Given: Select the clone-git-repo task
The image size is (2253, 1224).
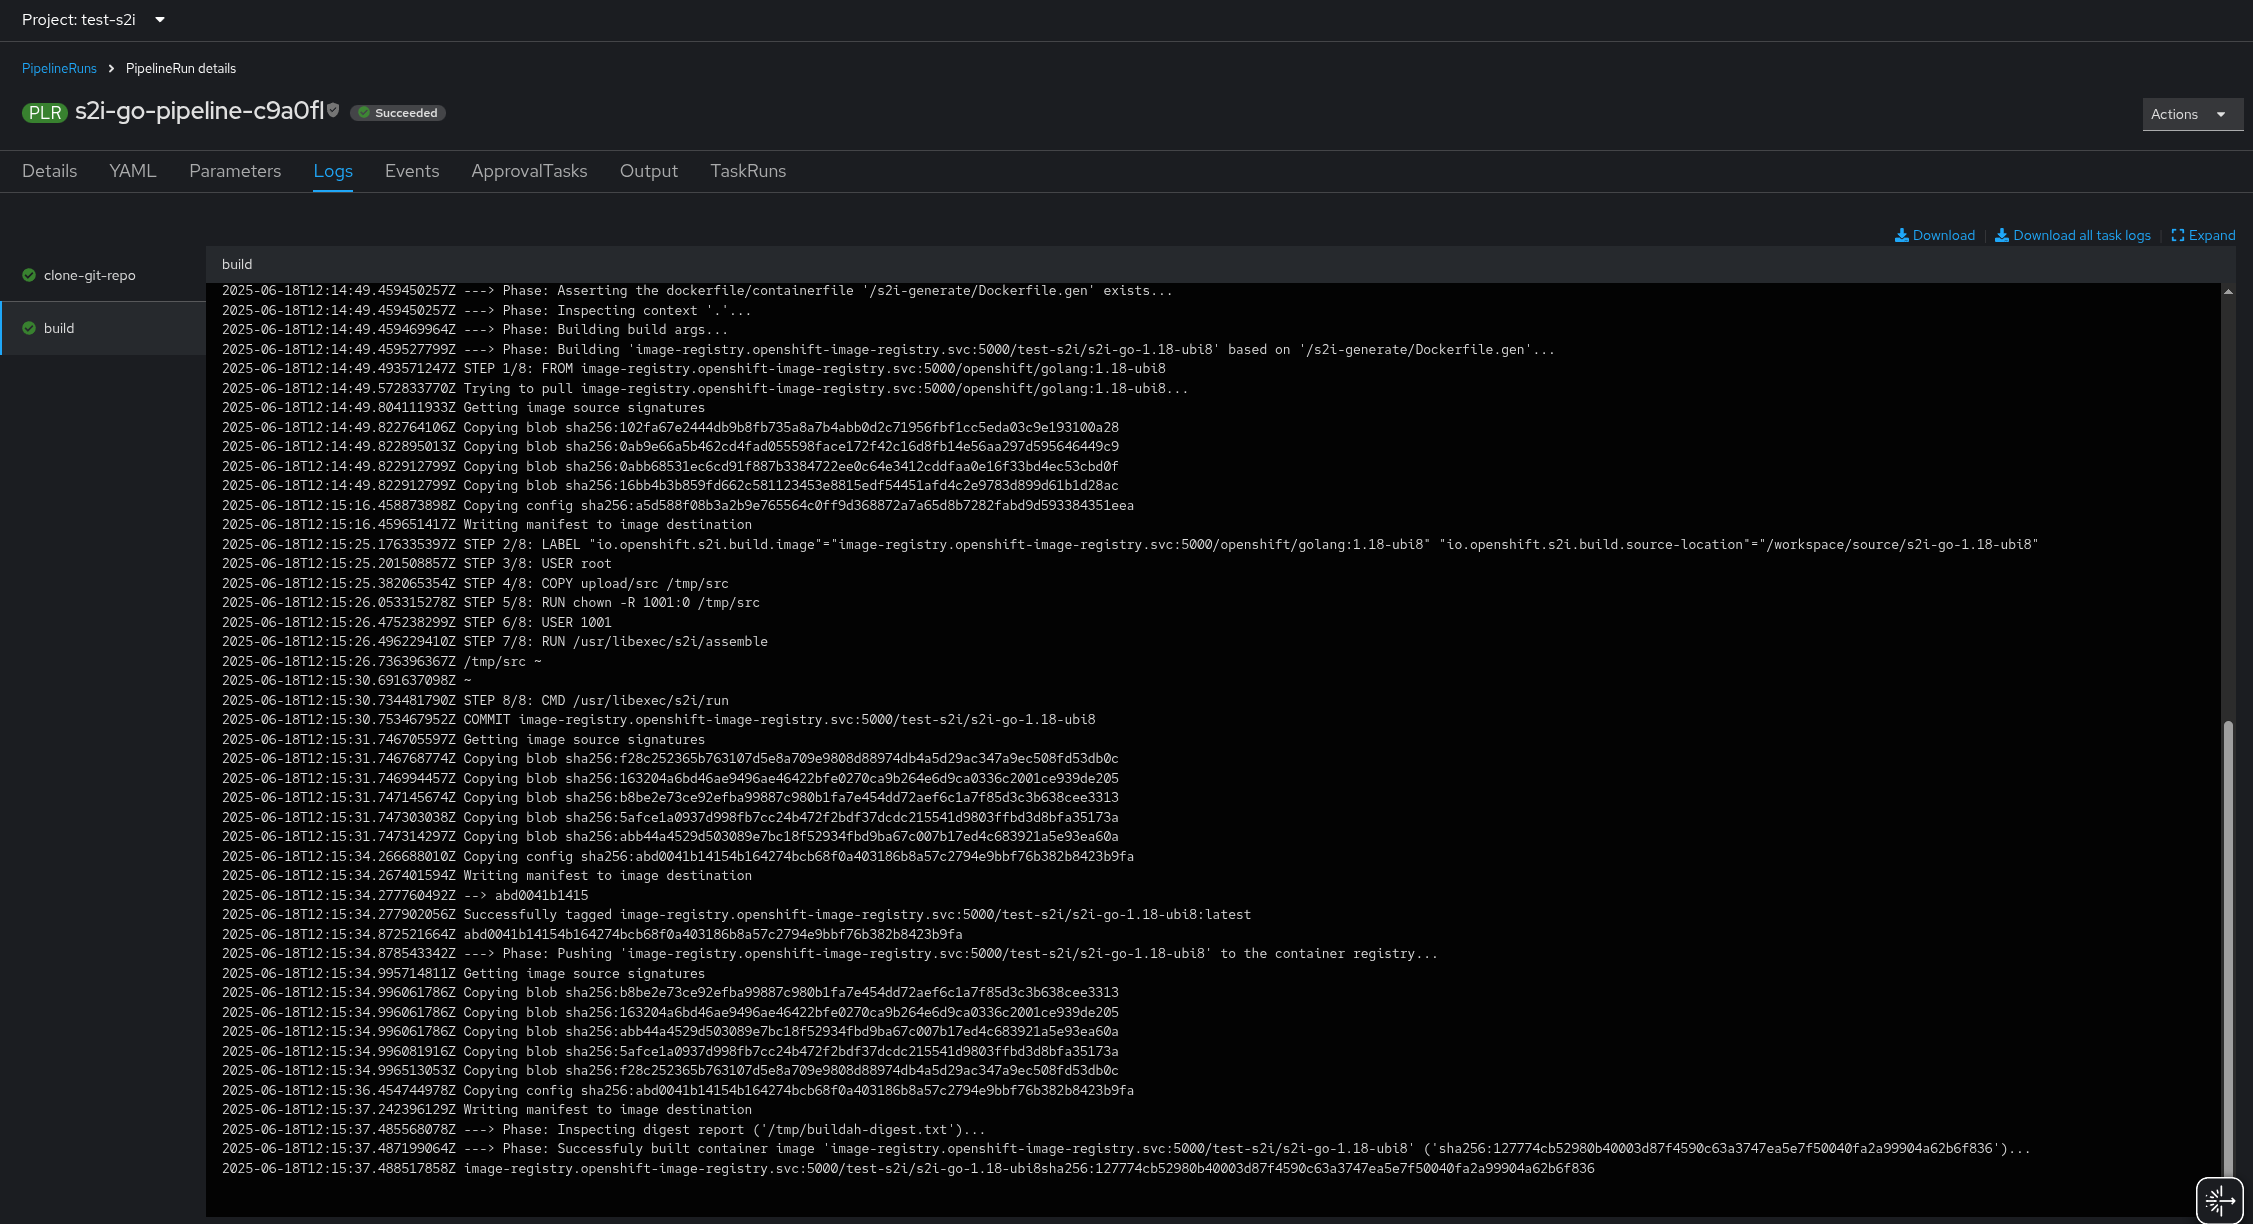Looking at the screenshot, I should coord(89,275).
